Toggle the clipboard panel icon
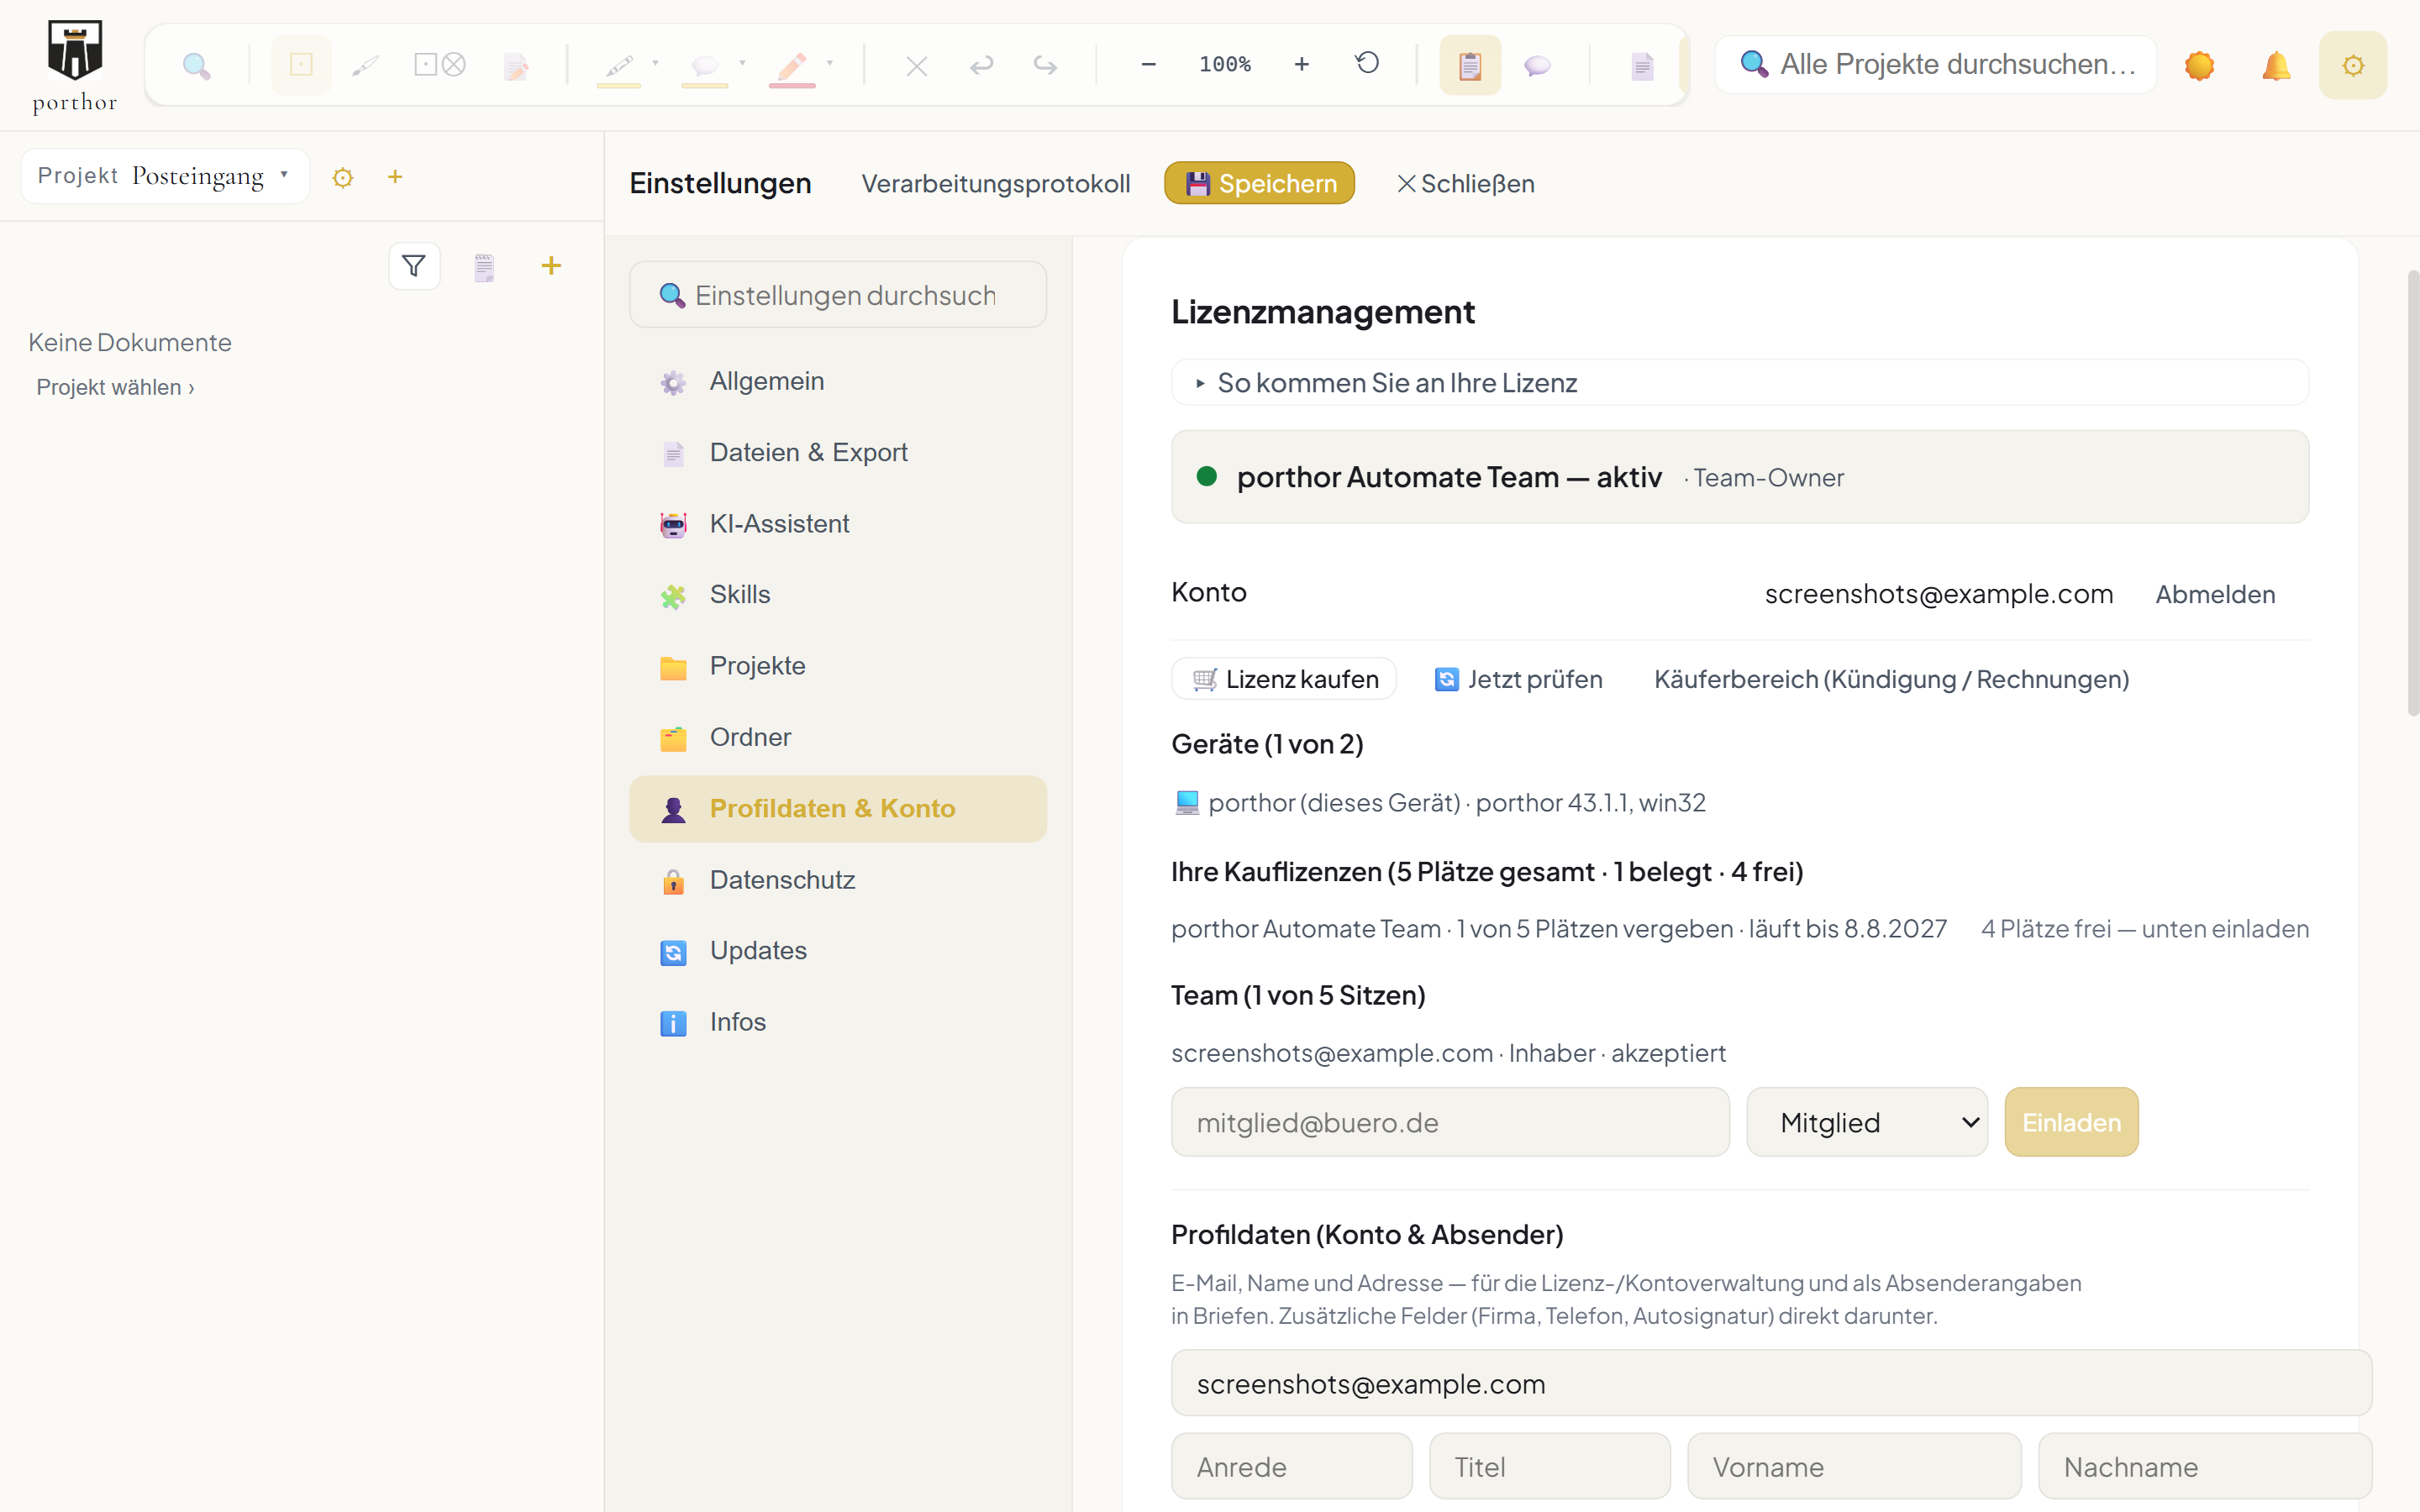2420x1512 pixels. coord(1470,65)
